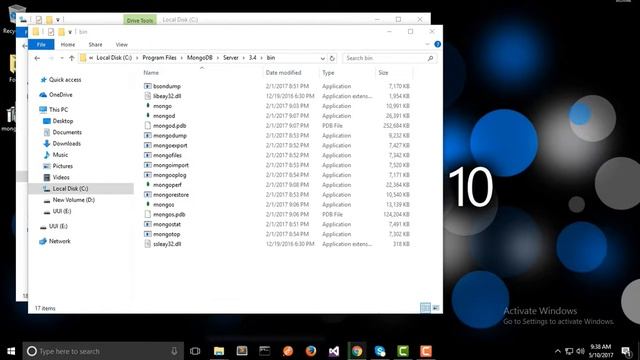Open Firefox from the taskbar
The image size is (640, 360).
[x=311, y=351]
